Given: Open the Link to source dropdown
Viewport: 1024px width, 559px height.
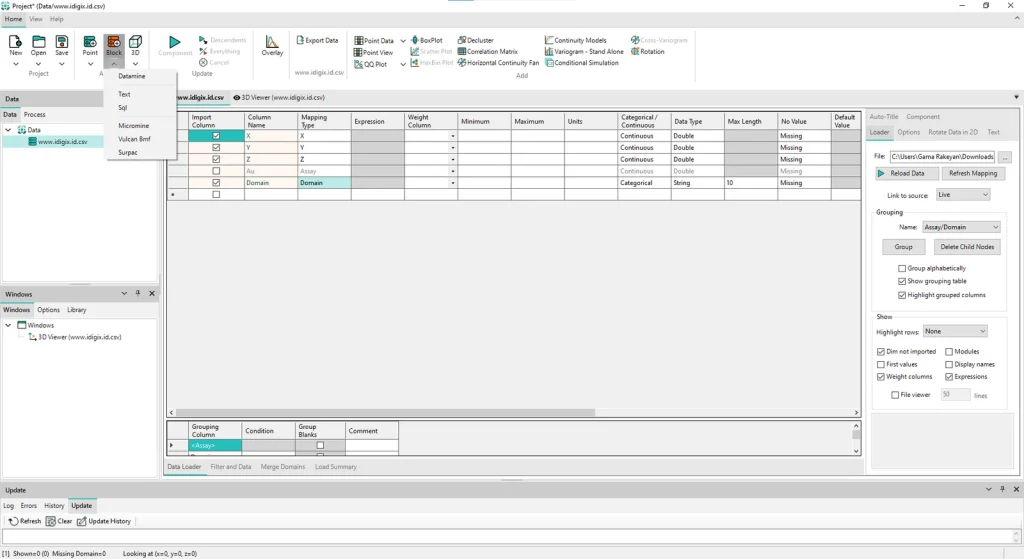Looking at the screenshot, I should coord(963,195).
